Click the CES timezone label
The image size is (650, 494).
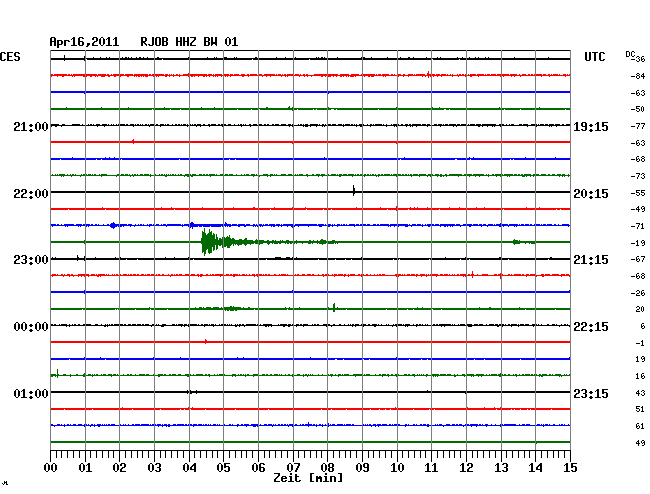pos(10,57)
